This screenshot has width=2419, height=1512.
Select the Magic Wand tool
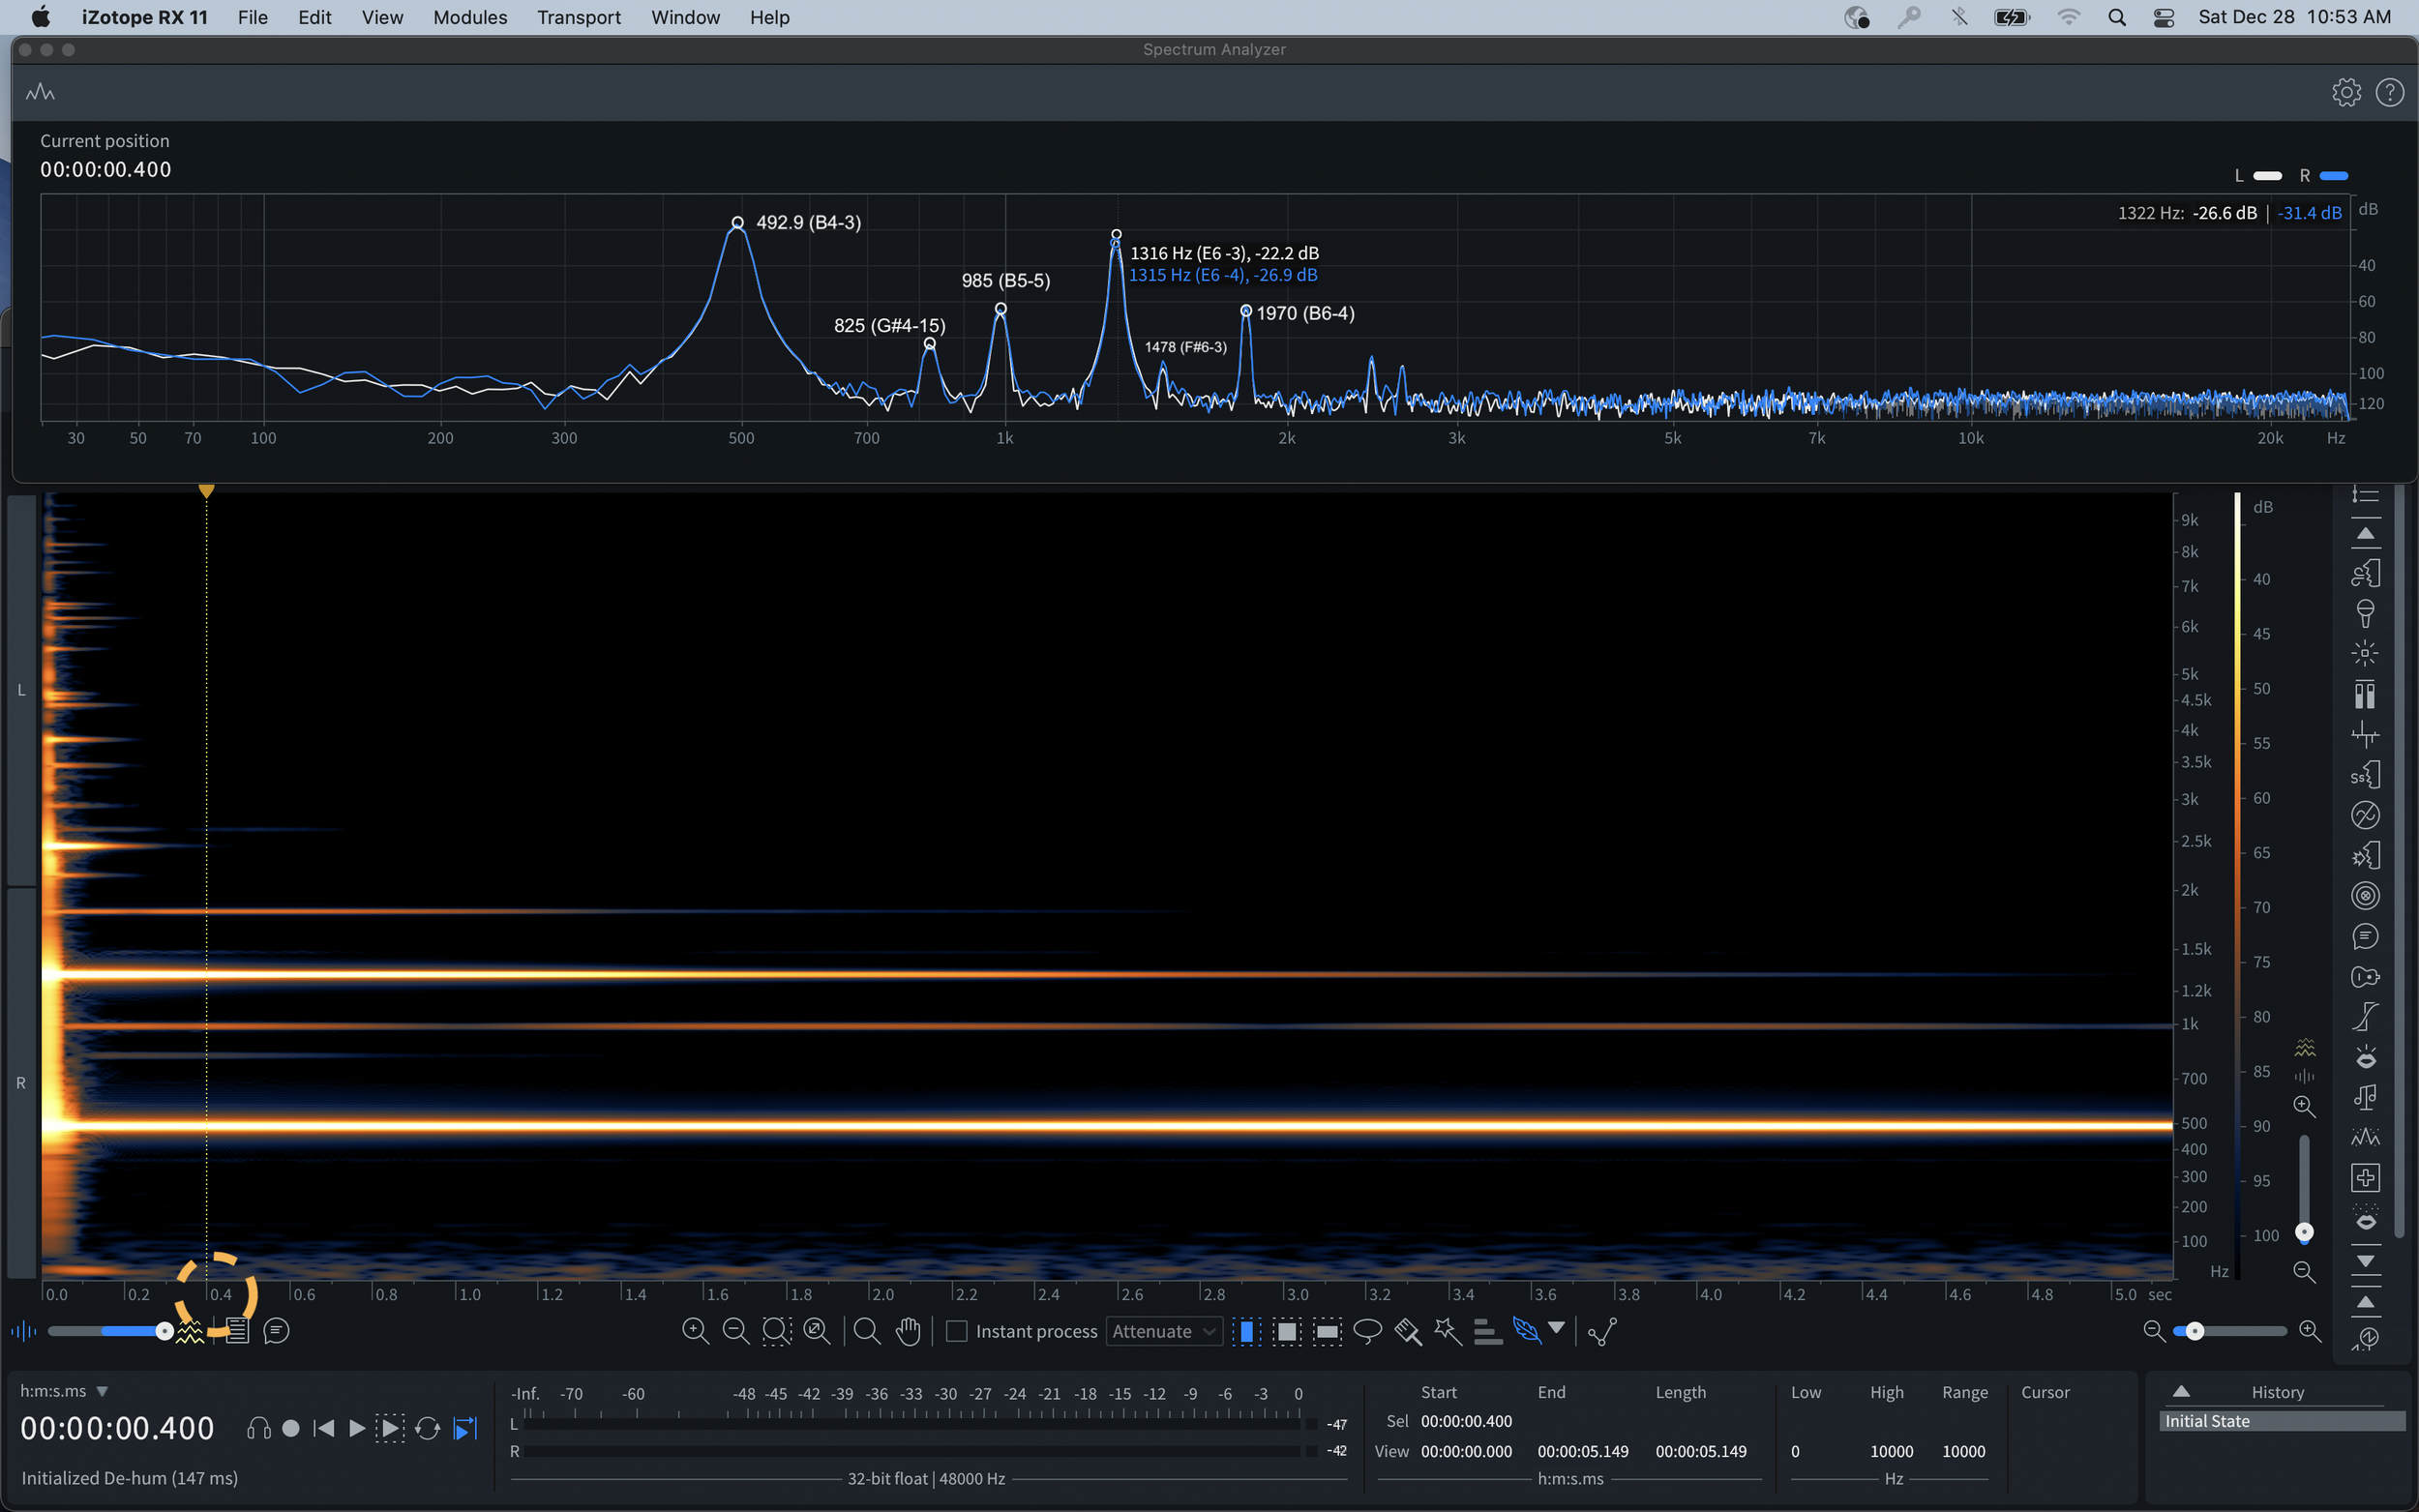[x=1447, y=1331]
